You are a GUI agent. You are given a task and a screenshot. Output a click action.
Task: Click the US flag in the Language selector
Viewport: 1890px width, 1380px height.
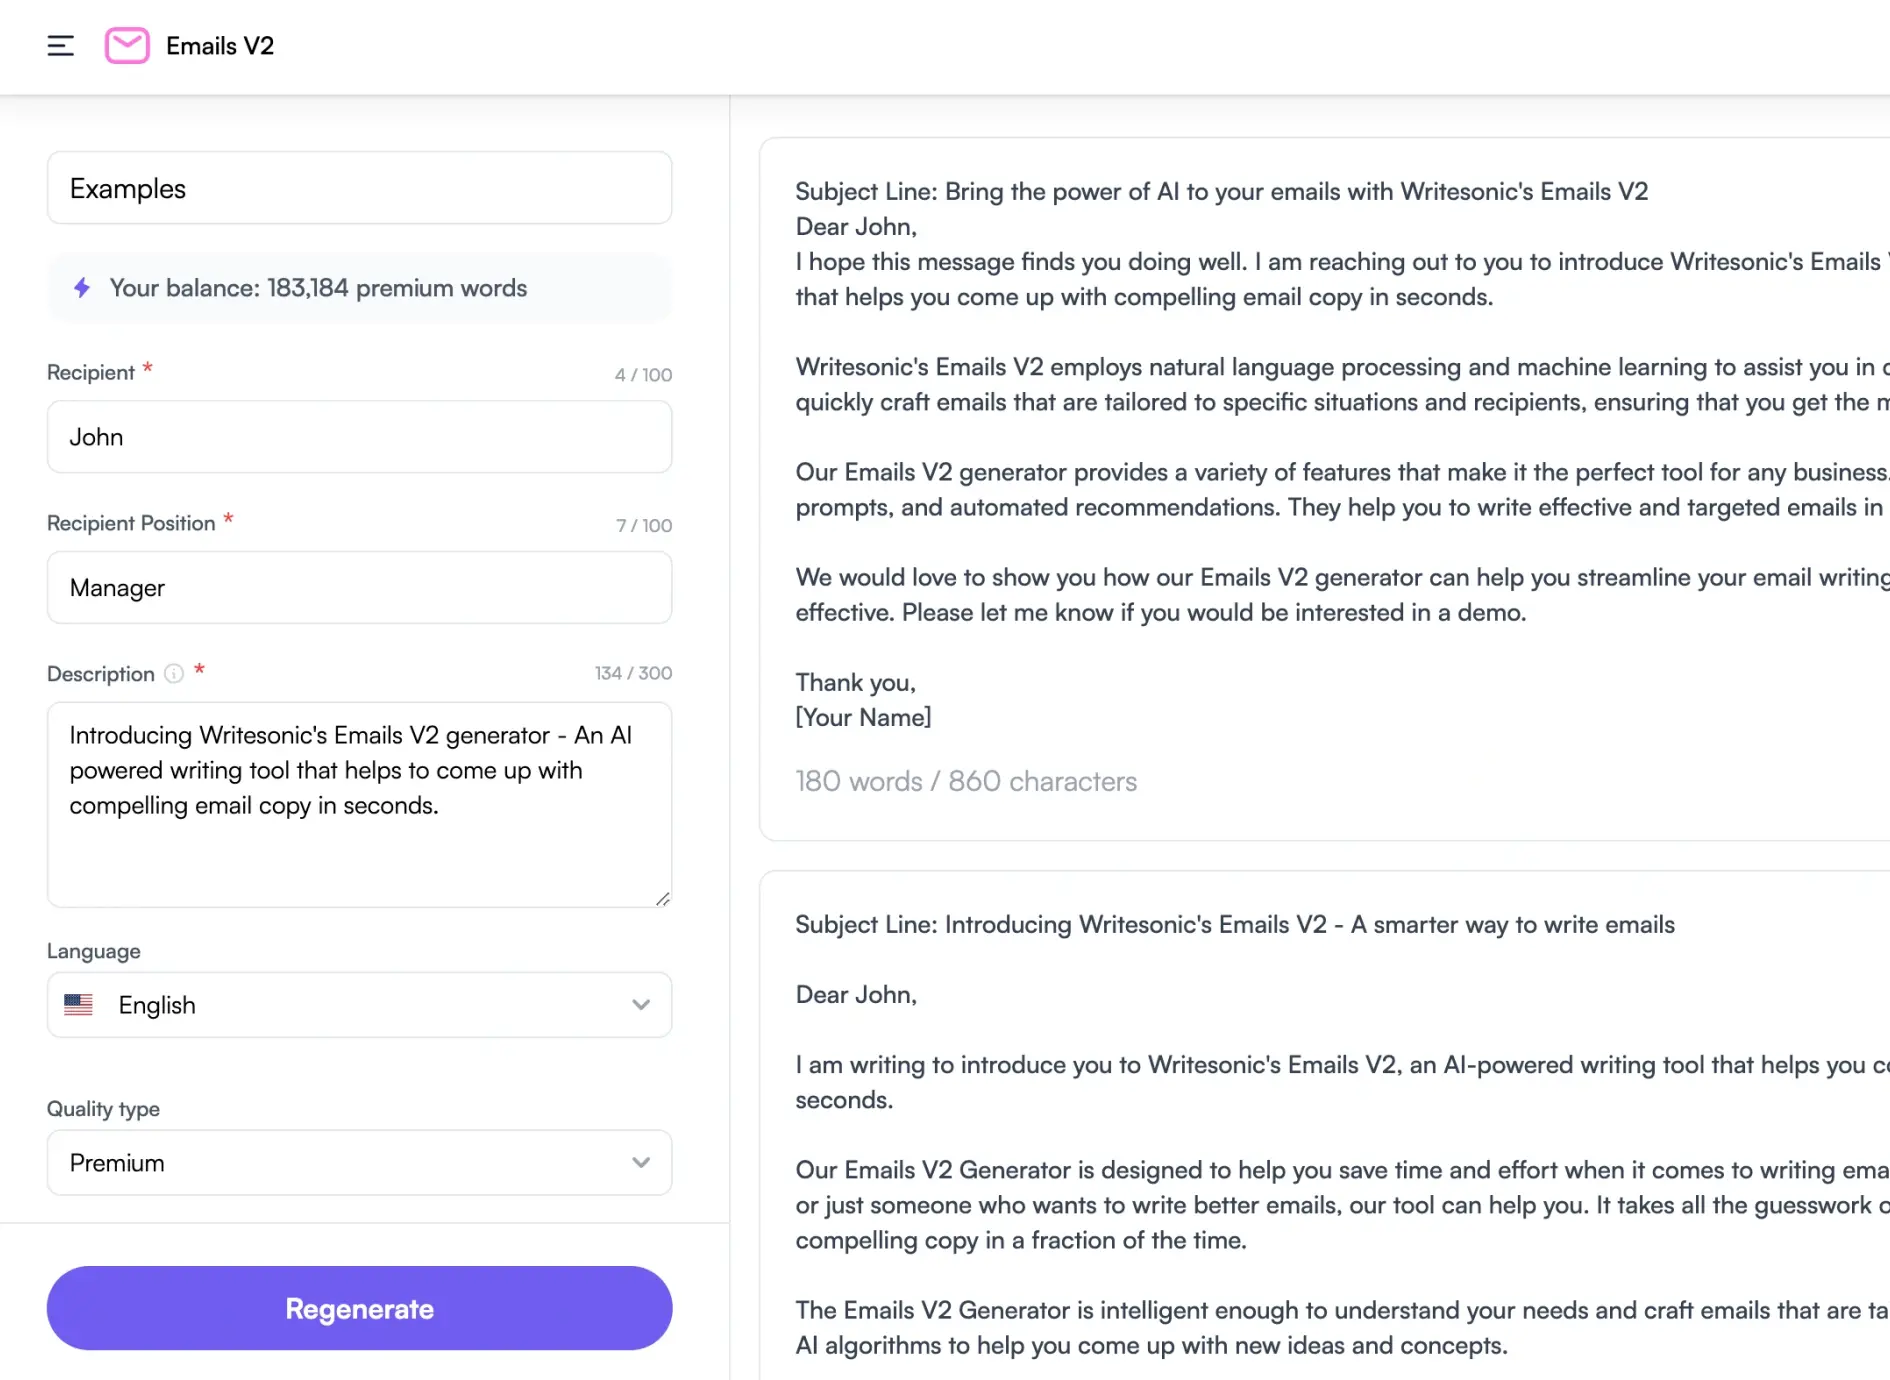click(79, 1005)
